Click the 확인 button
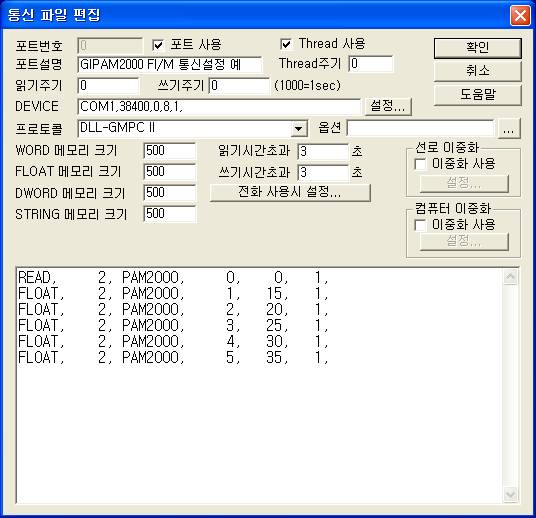 [478, 48]
